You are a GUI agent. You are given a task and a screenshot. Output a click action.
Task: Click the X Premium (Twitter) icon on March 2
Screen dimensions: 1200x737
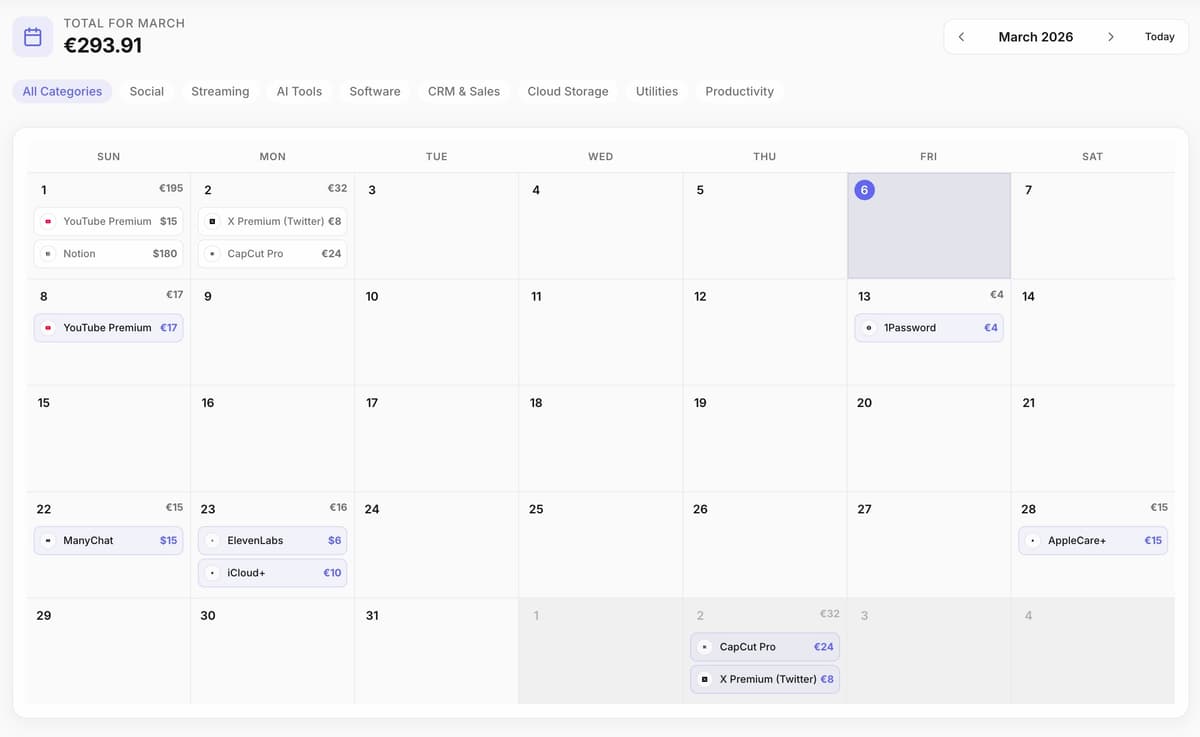pos(211,221)
